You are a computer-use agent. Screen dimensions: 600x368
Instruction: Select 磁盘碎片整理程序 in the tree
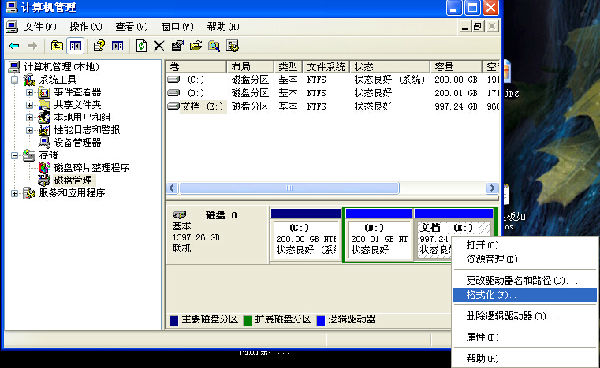[x=91, y=168]
